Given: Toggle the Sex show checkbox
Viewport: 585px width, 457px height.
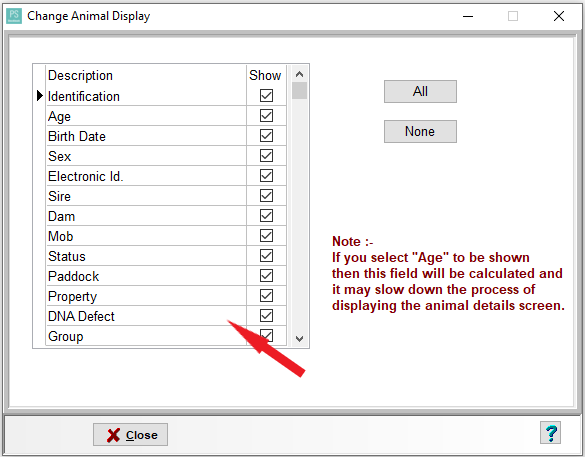Looking at the screenshot, I should tap(266, 156).
